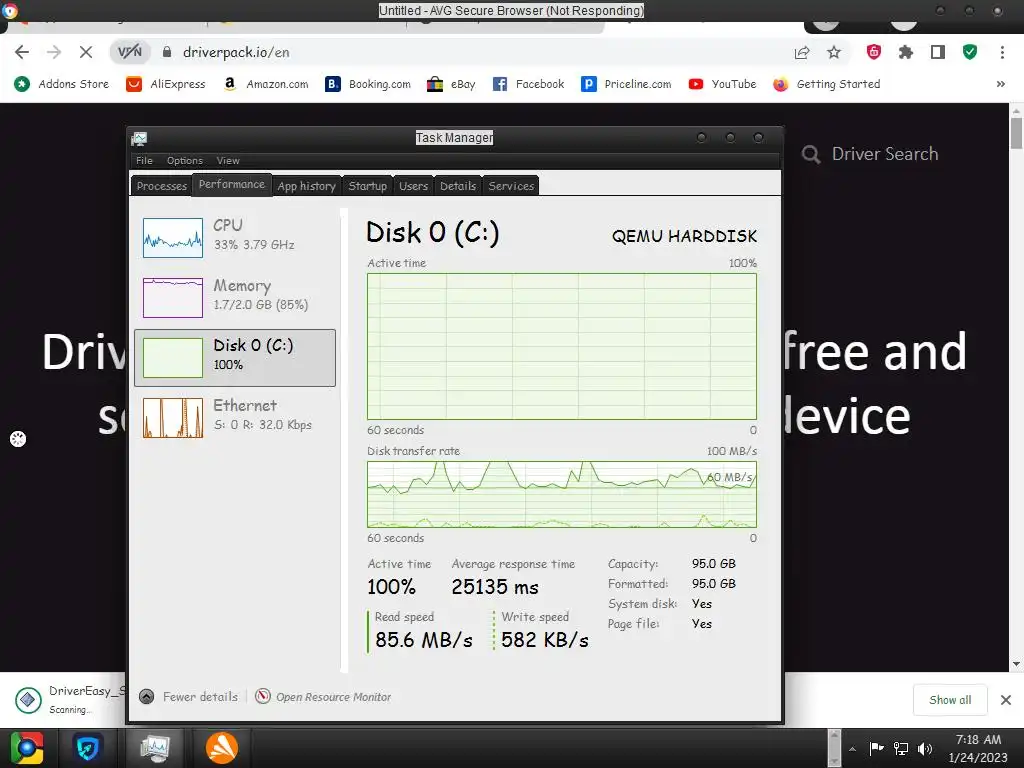Open the Addons Store bookmark
Screen dimensions: 1024x768
(62, 84)
